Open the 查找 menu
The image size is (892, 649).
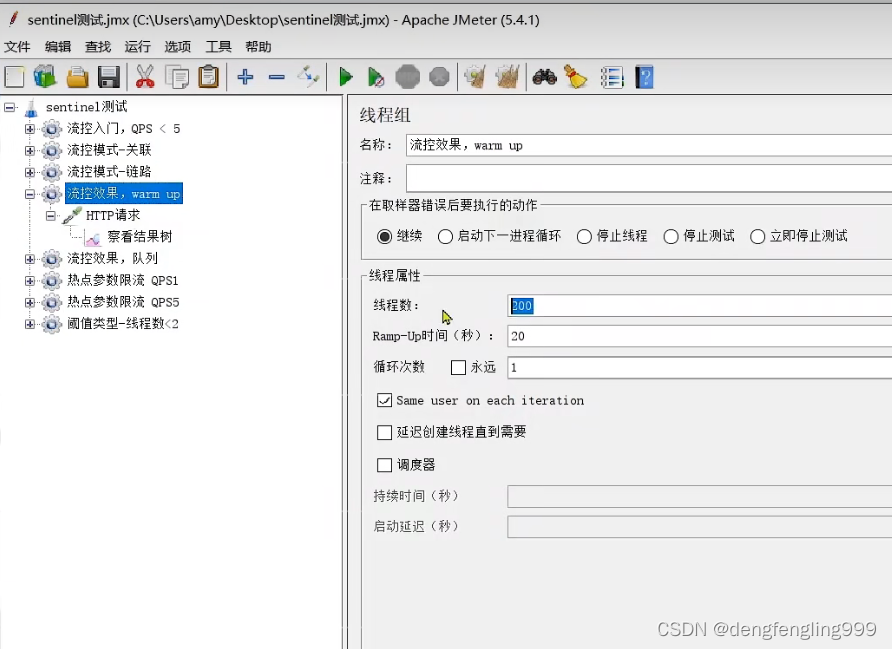(x=98, y=47)
